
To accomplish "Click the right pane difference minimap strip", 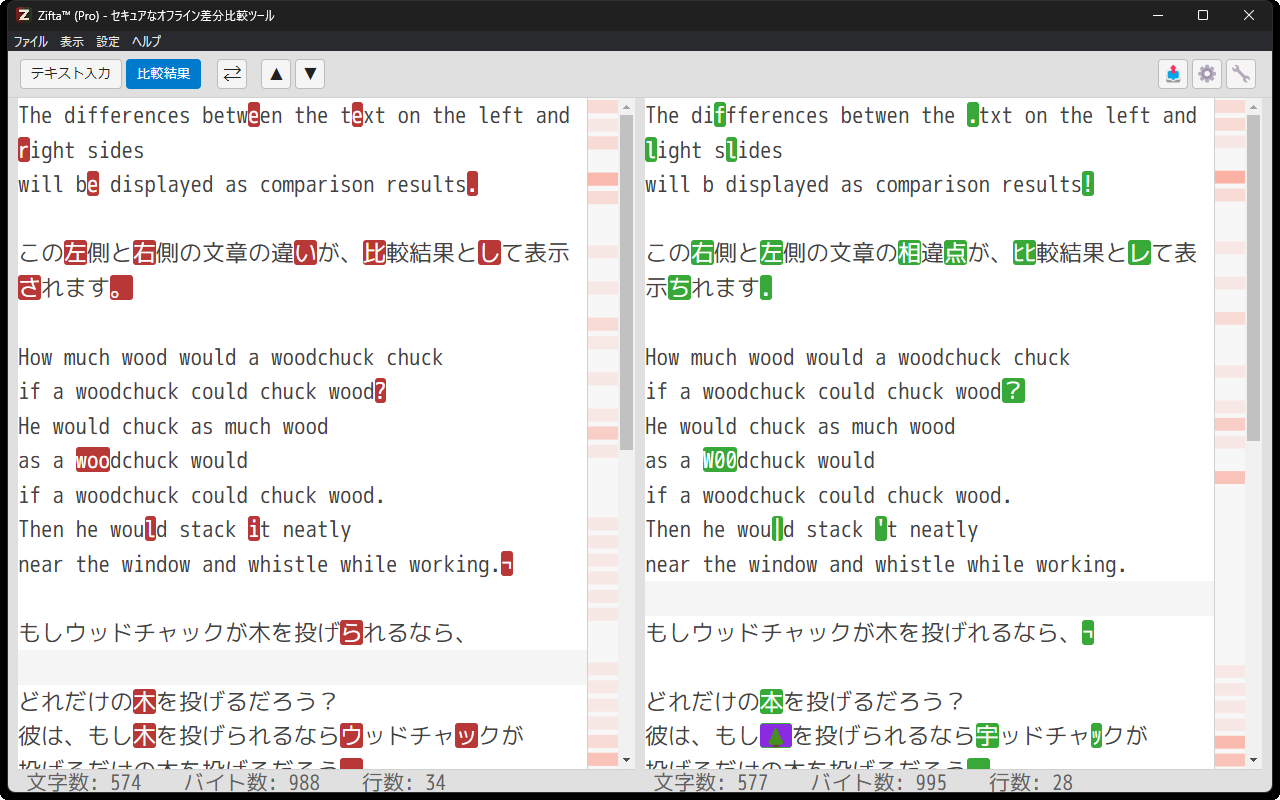I will pos(1229,400).
